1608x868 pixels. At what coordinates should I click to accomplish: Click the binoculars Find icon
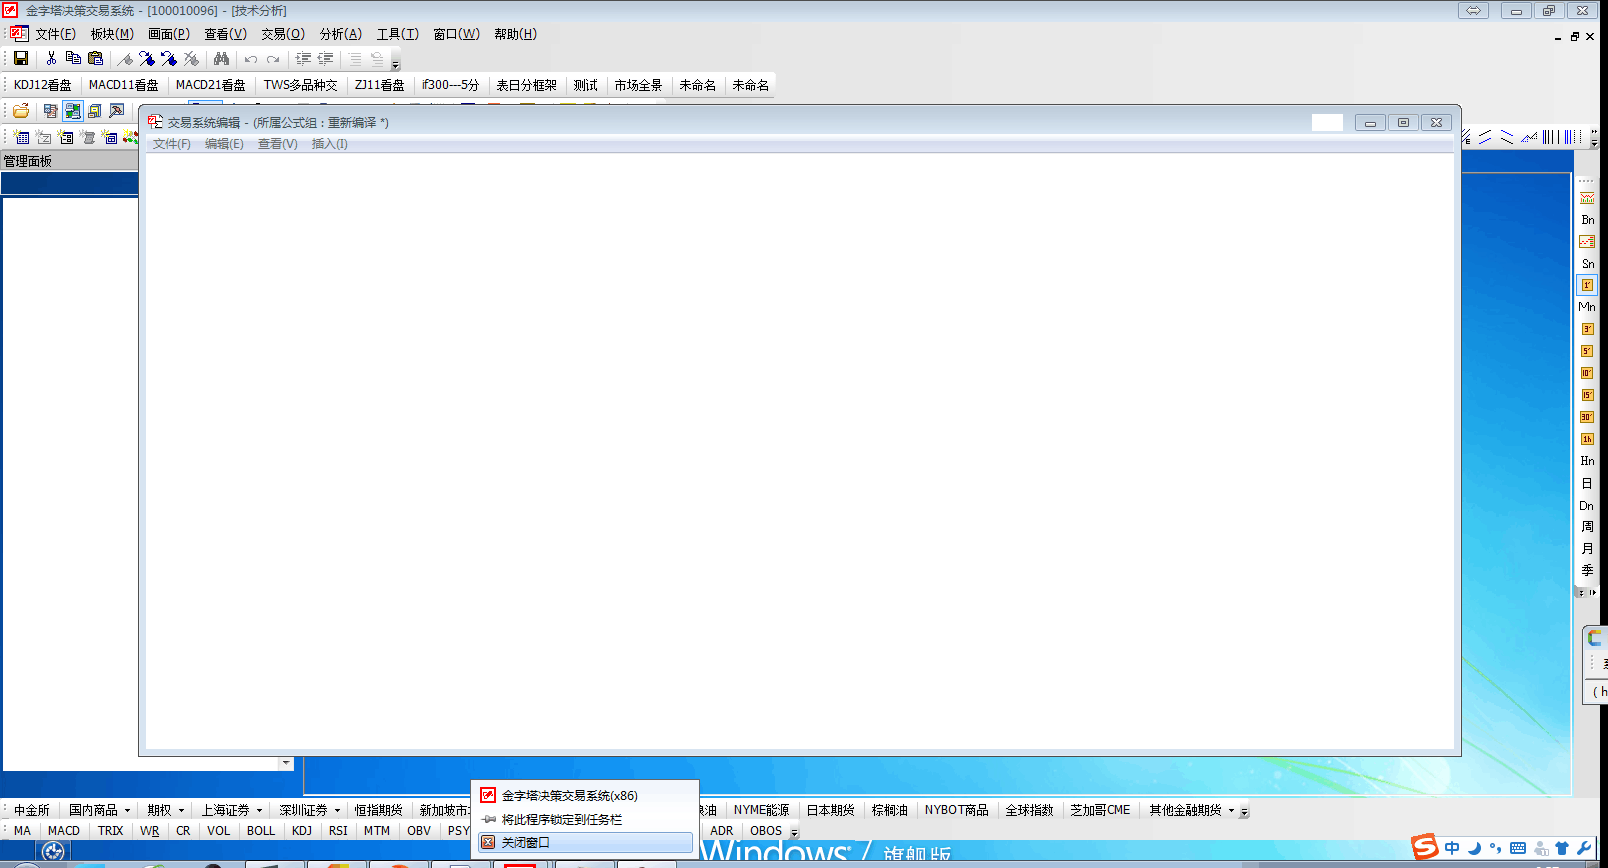click(x=221, y=59)
